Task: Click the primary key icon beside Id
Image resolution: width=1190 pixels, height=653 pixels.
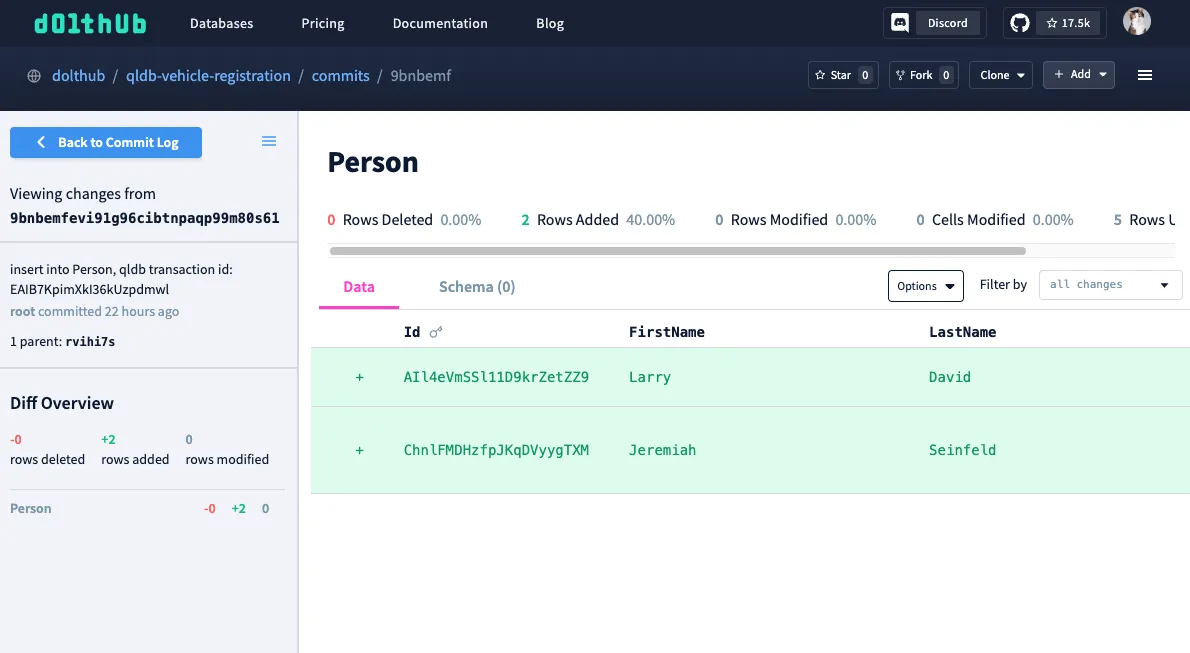Action: (435, 332)
